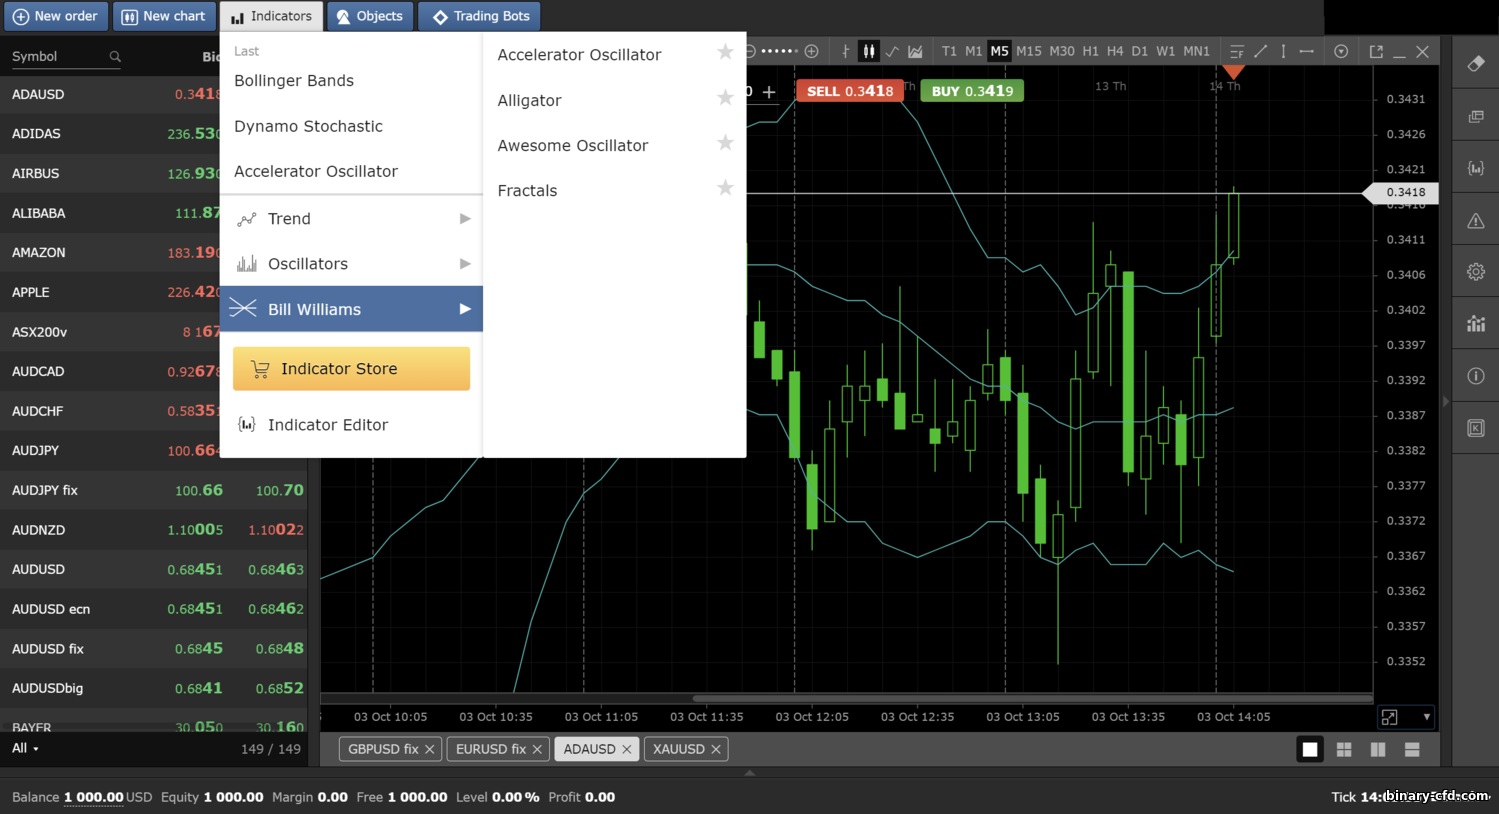This screenshot has width=1499, height=814.
Task: Click the chart horizontal scrollbar
Action: [x=1032, y=698]
